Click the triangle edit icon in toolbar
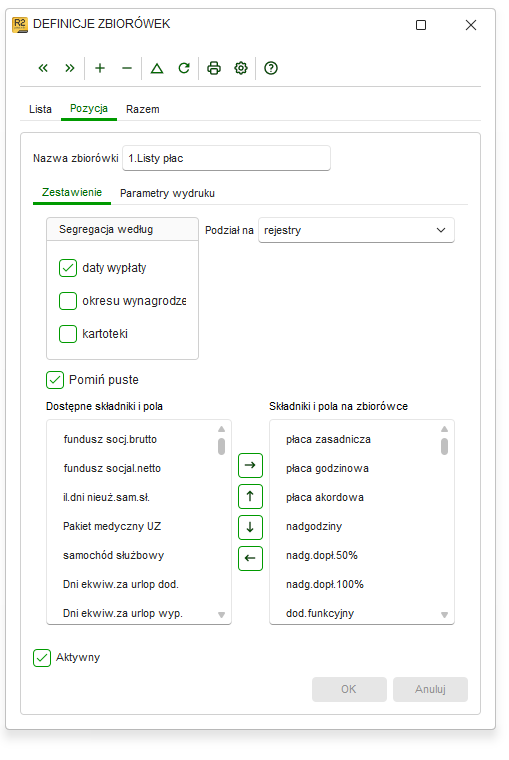Image resolution: width=509 pixels, height=760 pixels. pos(157,68)
